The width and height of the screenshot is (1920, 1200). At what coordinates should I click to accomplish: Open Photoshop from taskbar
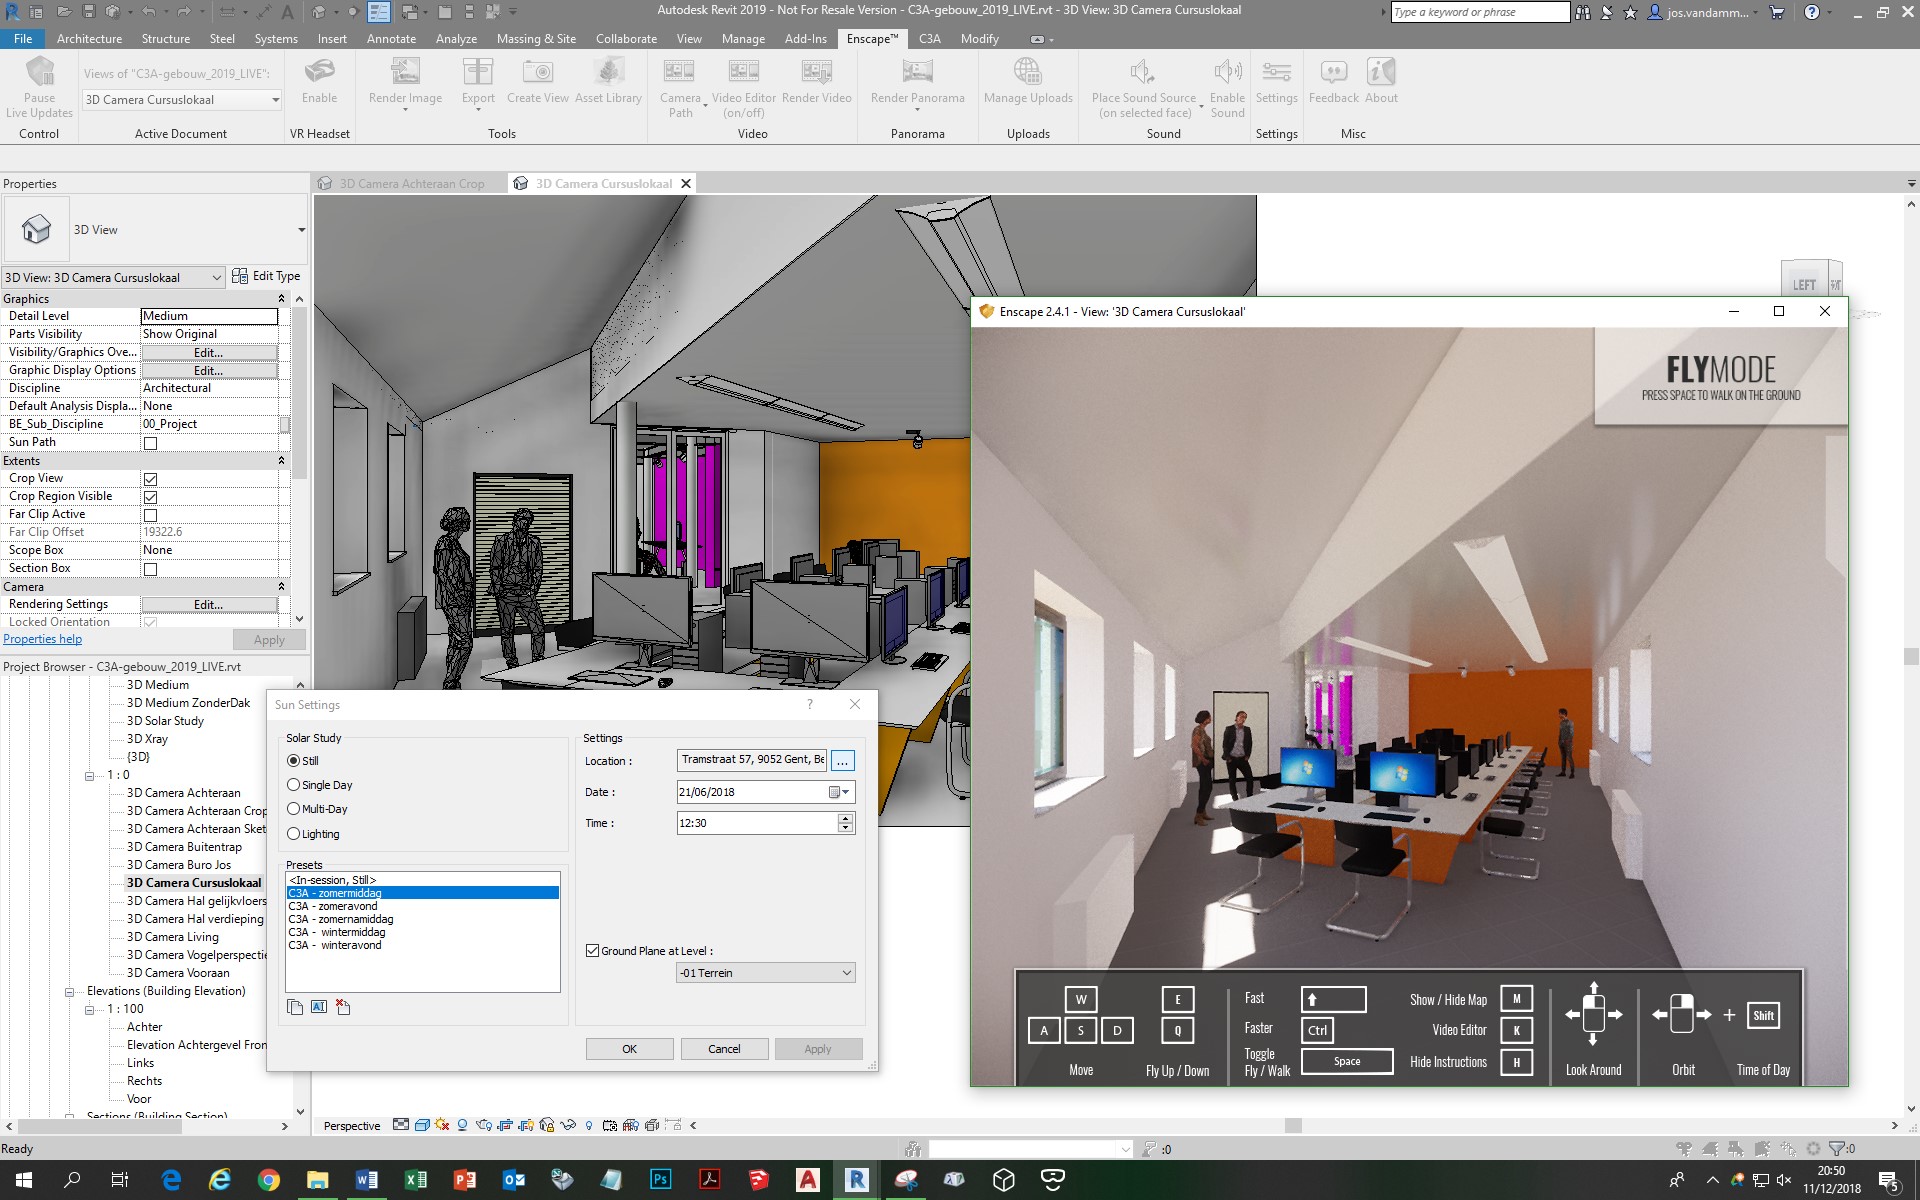(x=661, y=1180)
